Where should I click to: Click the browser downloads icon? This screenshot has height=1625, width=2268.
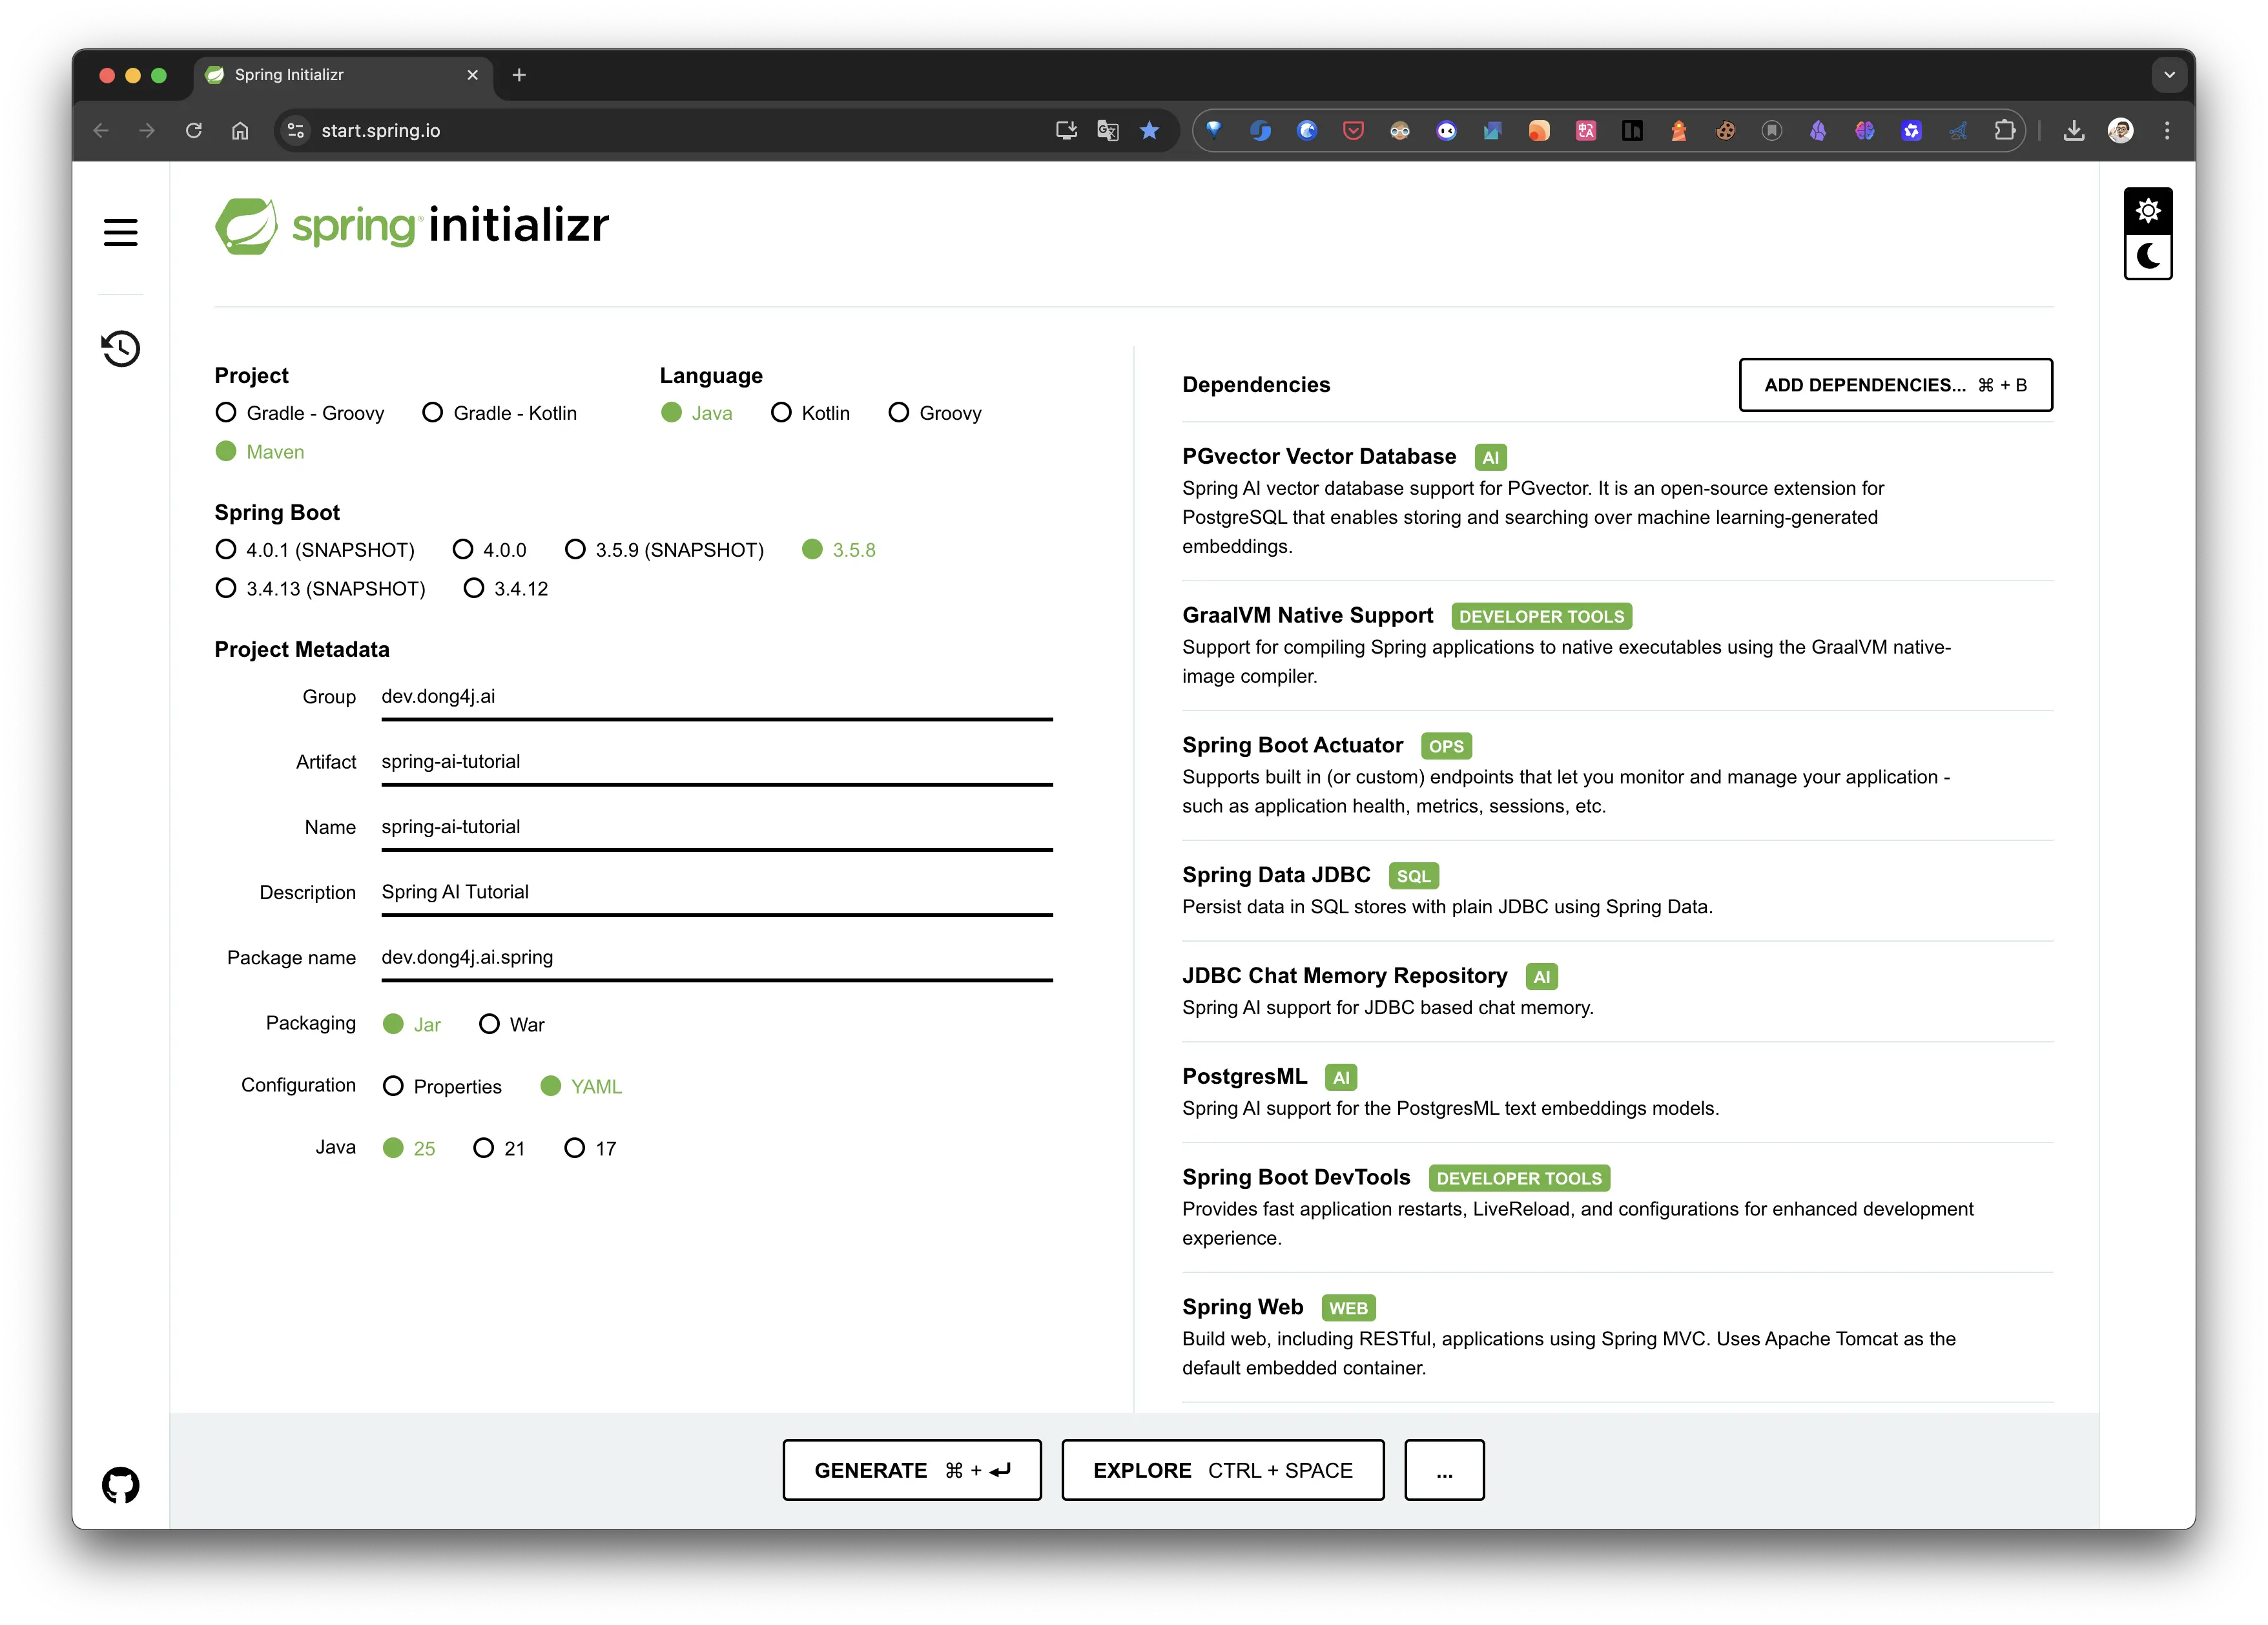pos(2074,130)
